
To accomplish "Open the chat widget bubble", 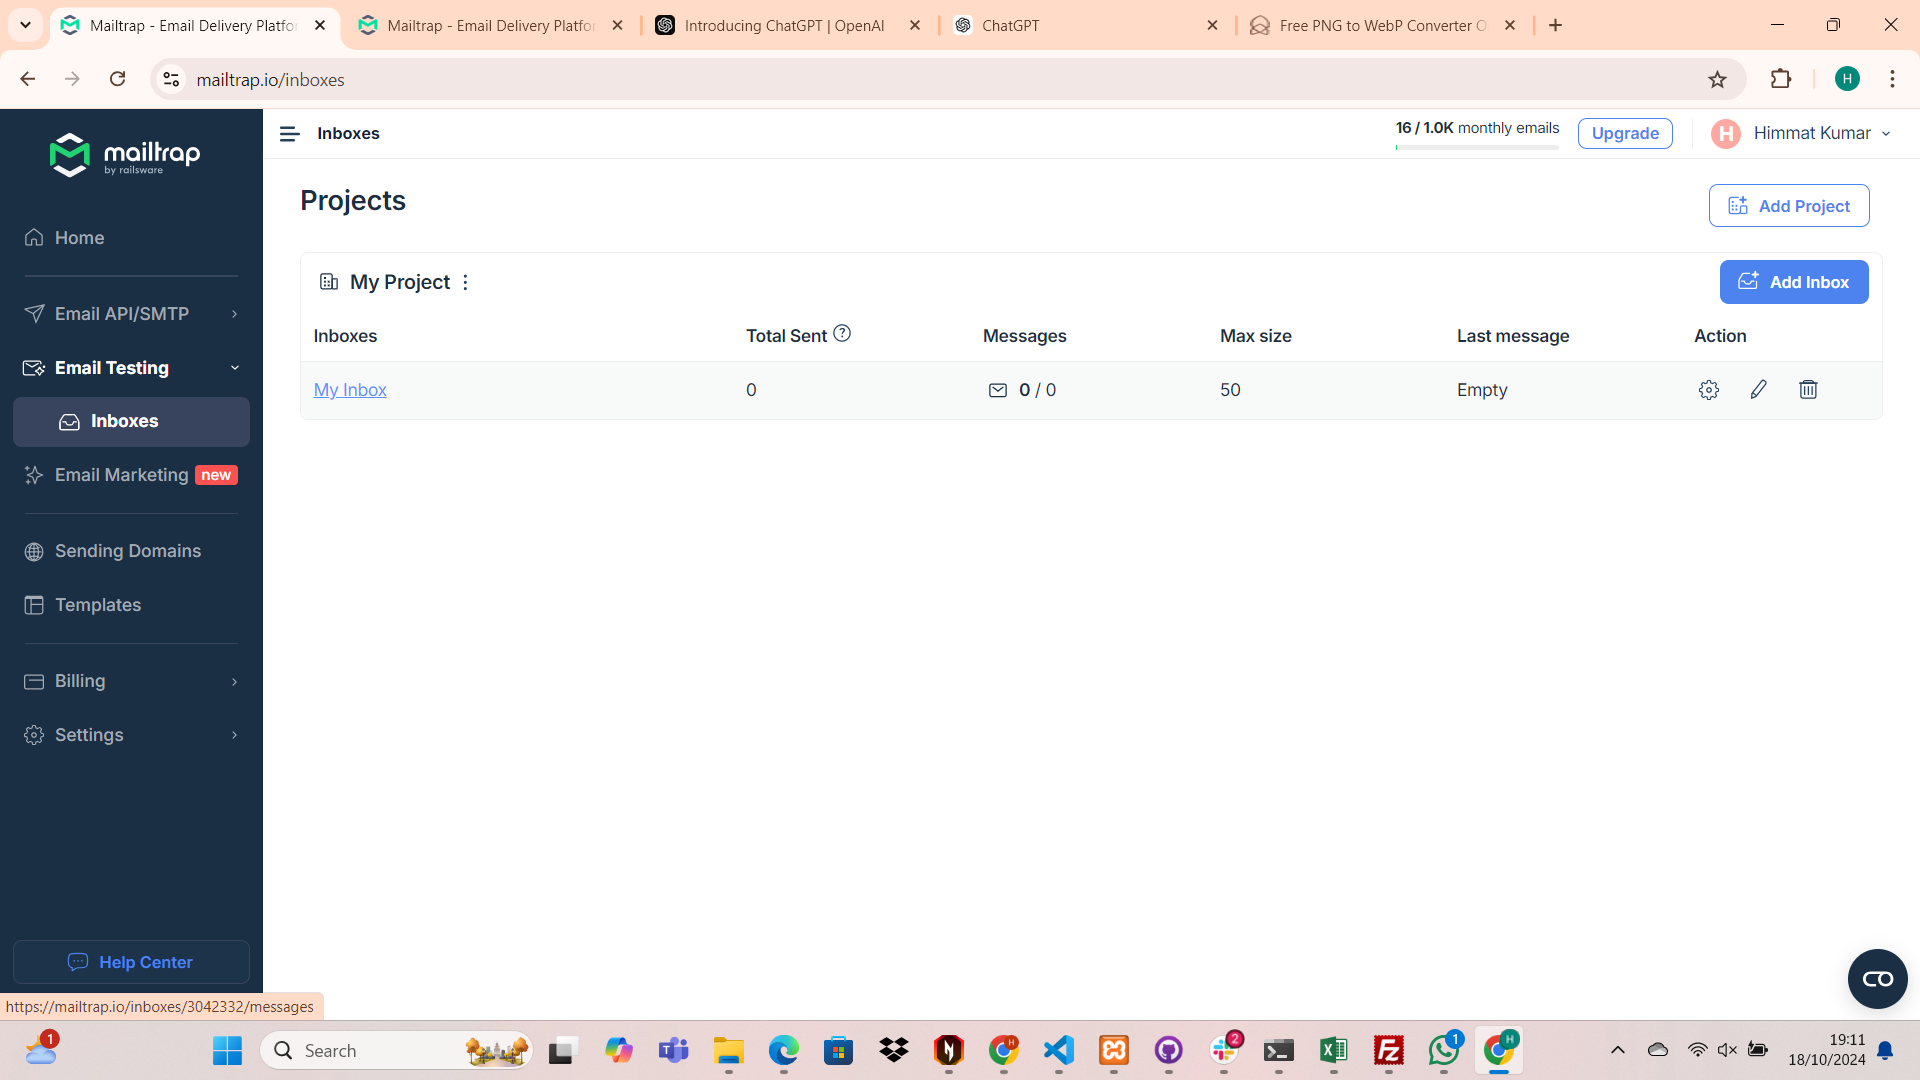I will coord(1877,979).
